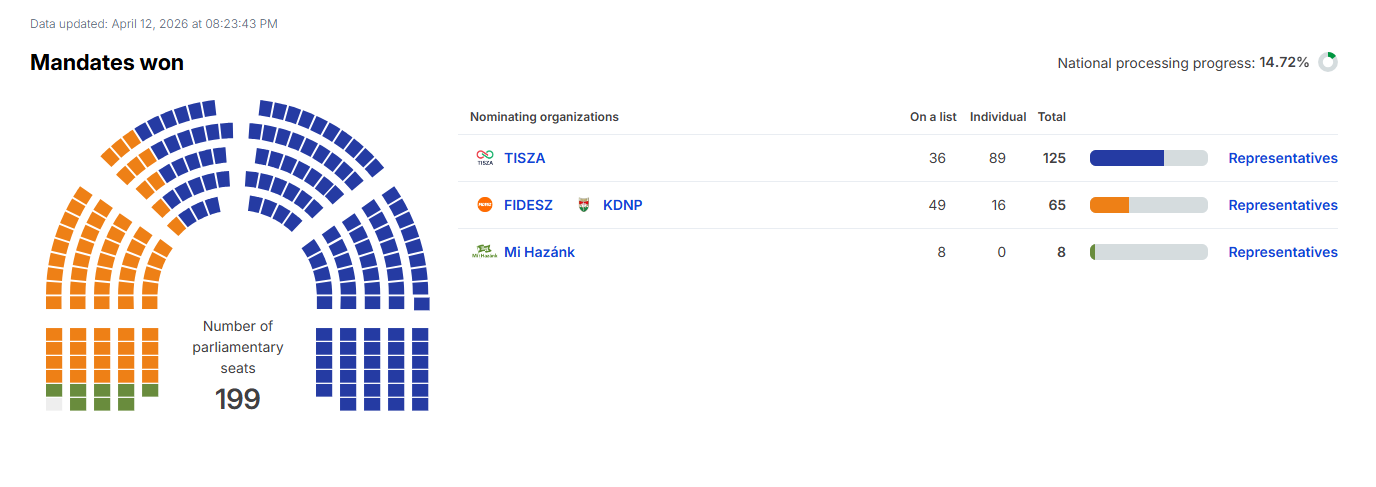Click the national processing progress donut
The image size is (1376, 487).
(1328, 62)
